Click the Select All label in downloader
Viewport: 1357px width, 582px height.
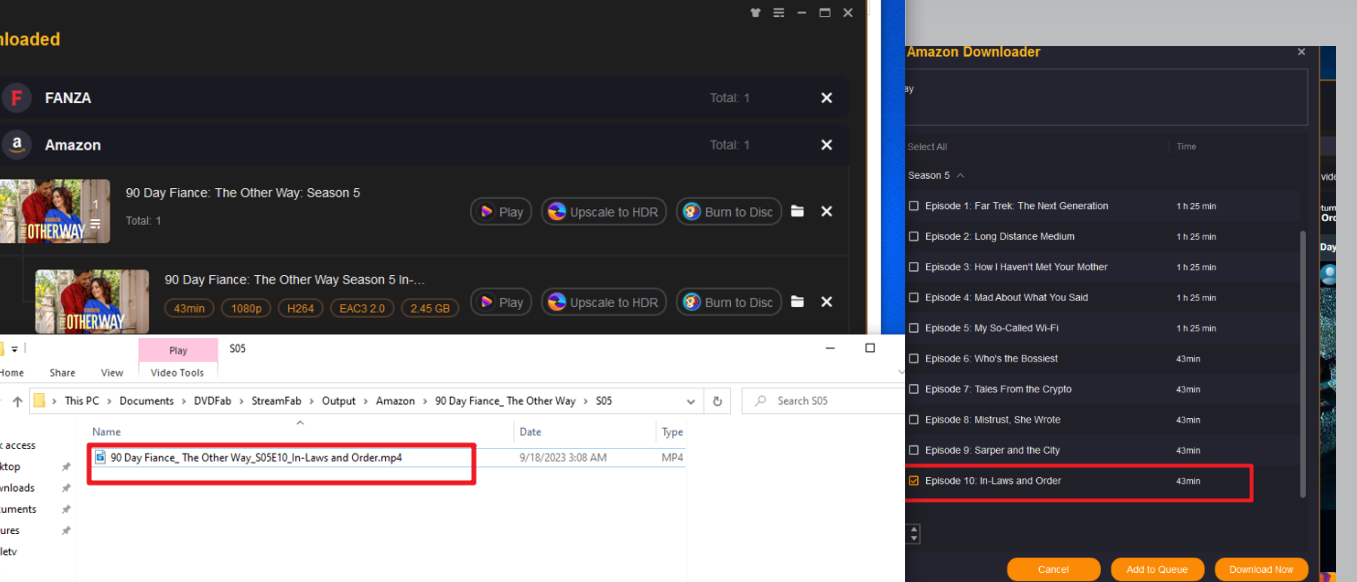point(927,147)
